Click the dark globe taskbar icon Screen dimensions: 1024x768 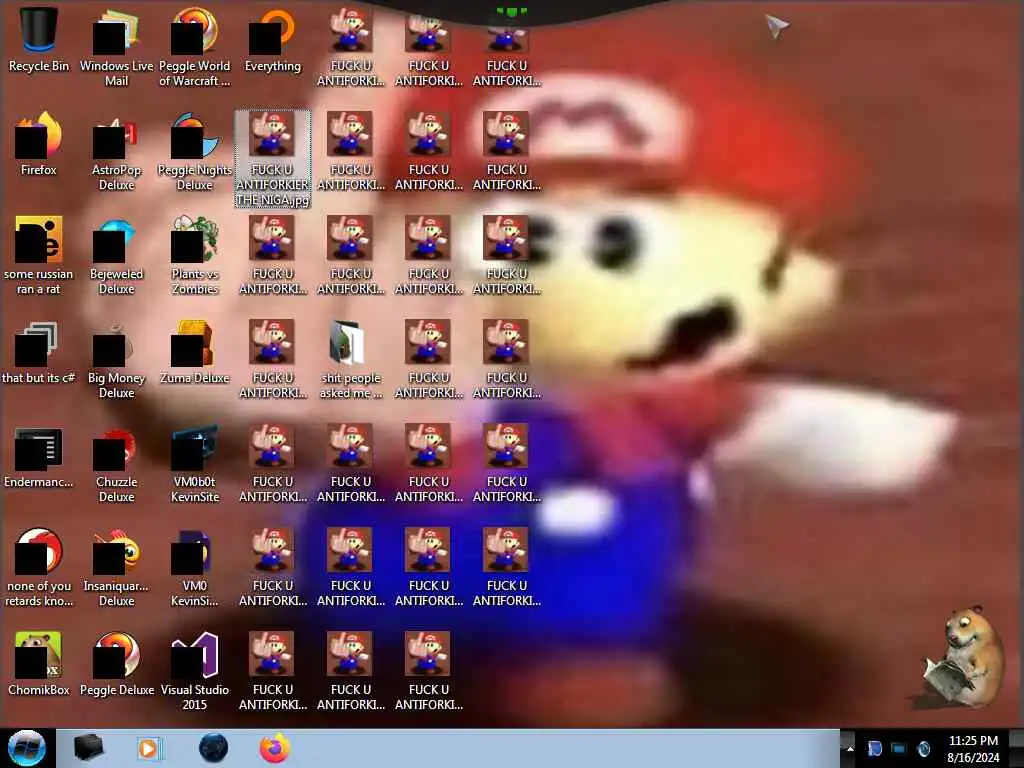(214, 748)
